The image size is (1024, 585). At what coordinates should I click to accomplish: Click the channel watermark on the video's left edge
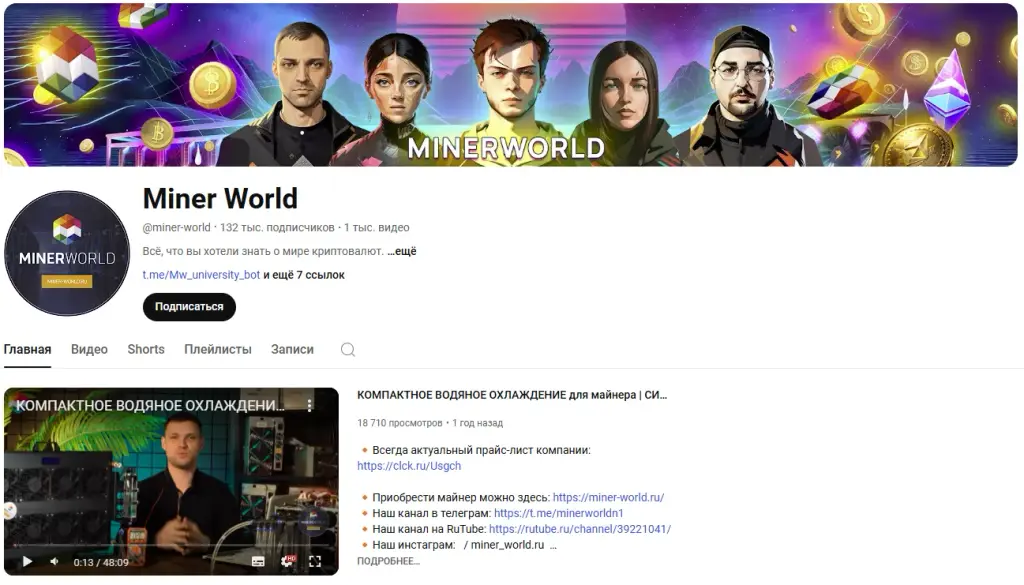point(9,511)
